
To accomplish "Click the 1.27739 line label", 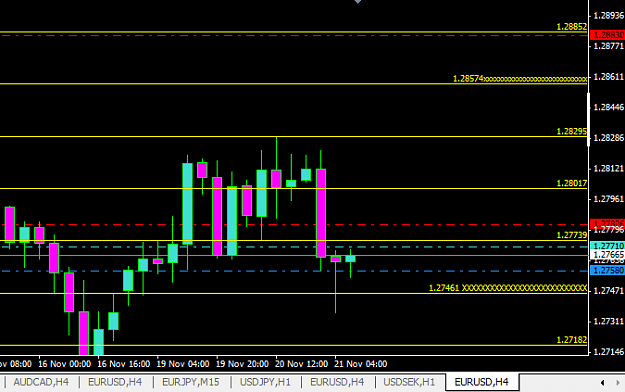I will pos(572,235).
